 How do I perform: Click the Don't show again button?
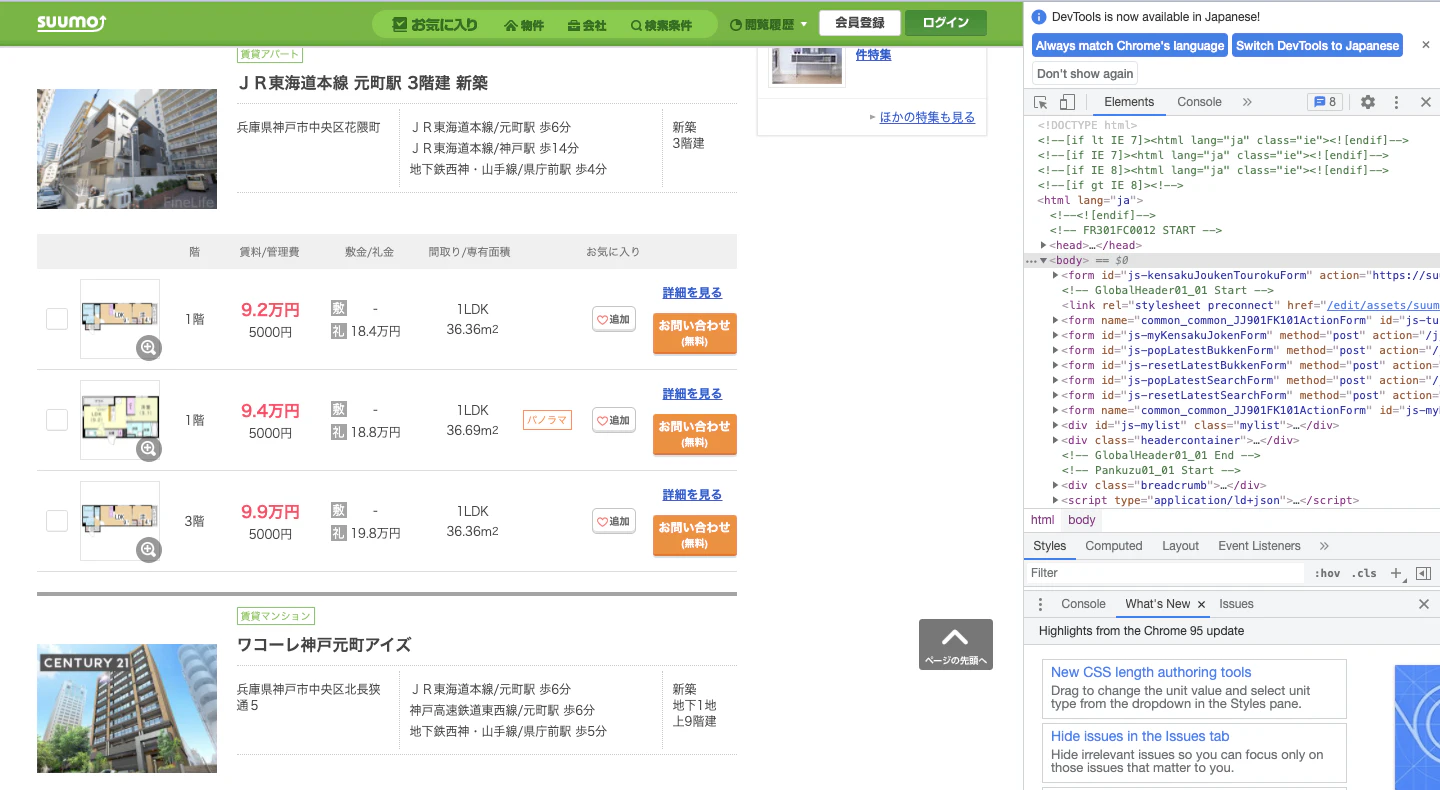click(x=1085, y=74)
